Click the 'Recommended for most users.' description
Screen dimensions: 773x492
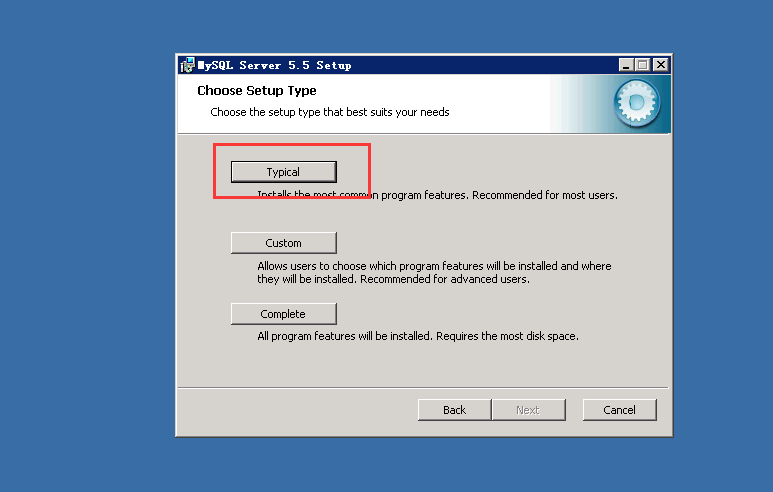point(545,195)
